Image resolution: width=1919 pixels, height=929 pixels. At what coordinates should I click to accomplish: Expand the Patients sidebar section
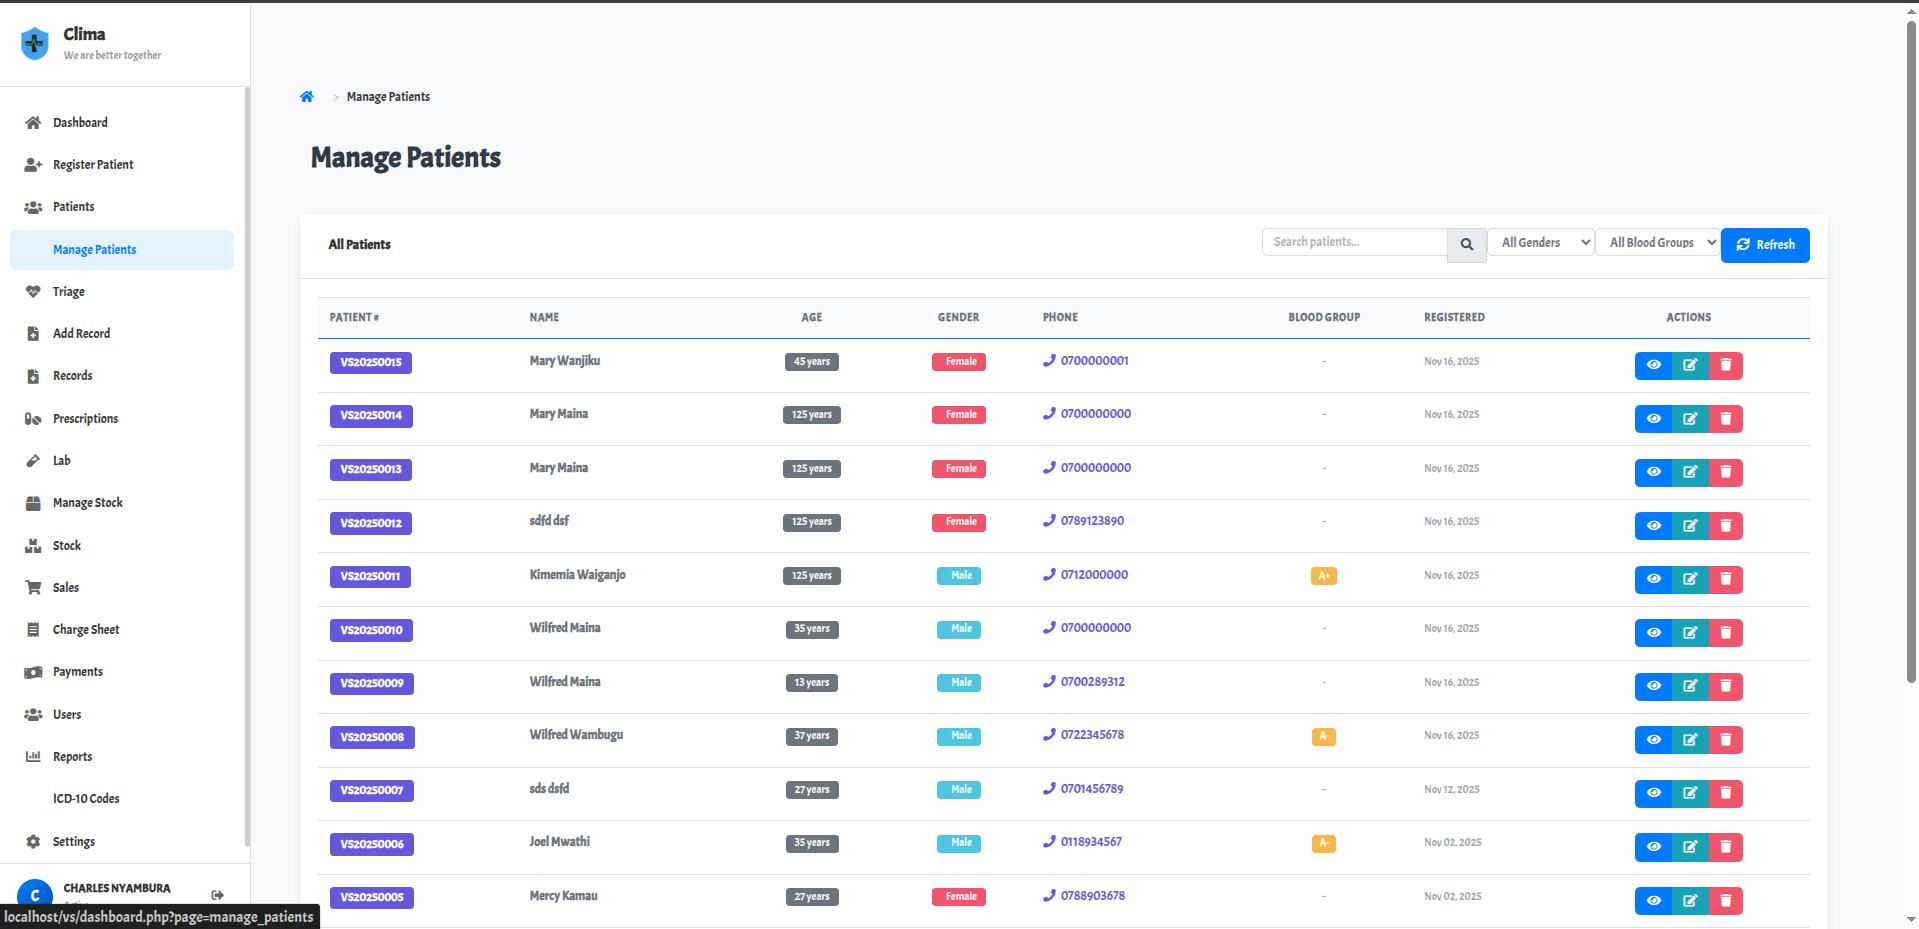pos(74,207)
